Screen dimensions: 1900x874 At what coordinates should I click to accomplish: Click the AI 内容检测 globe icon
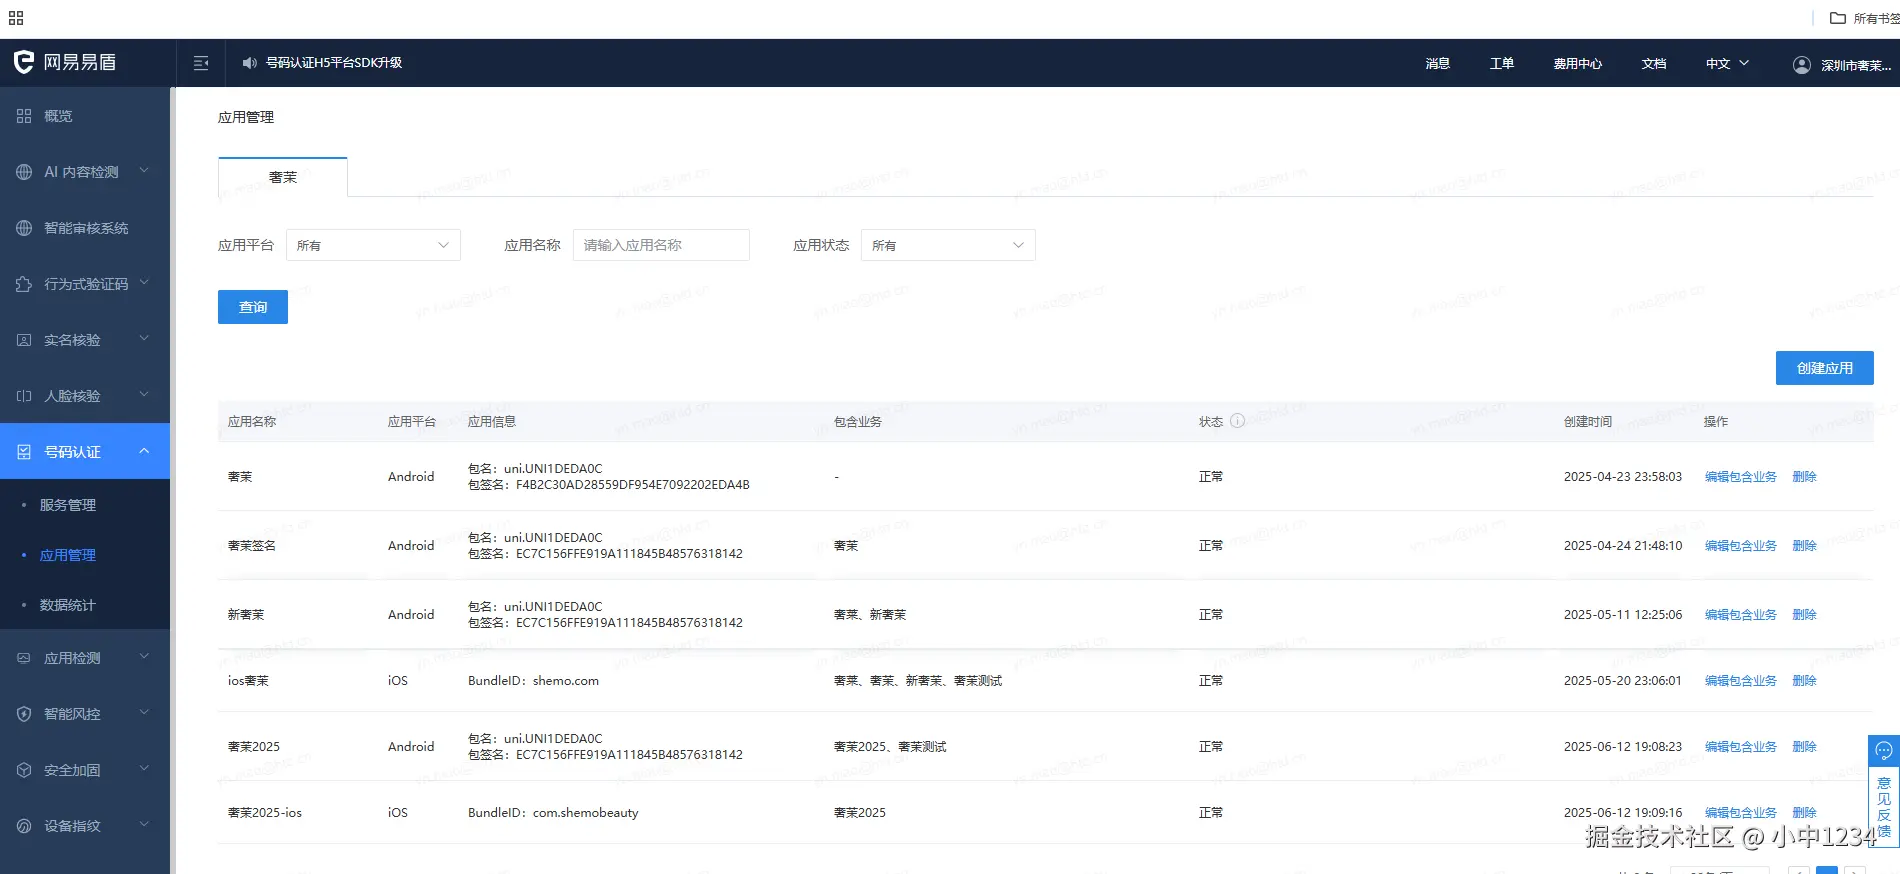pos(24,172)
